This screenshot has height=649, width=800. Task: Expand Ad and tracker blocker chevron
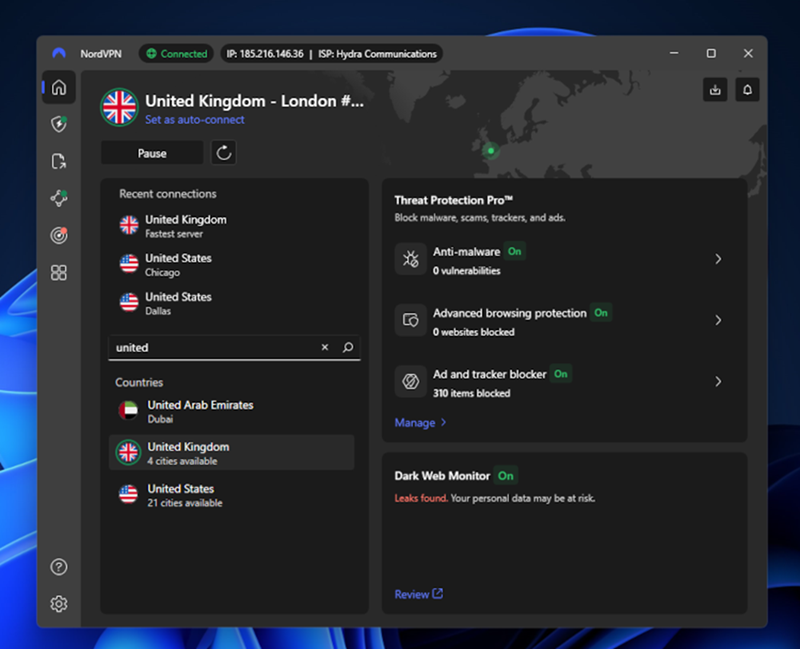(718, 382)
